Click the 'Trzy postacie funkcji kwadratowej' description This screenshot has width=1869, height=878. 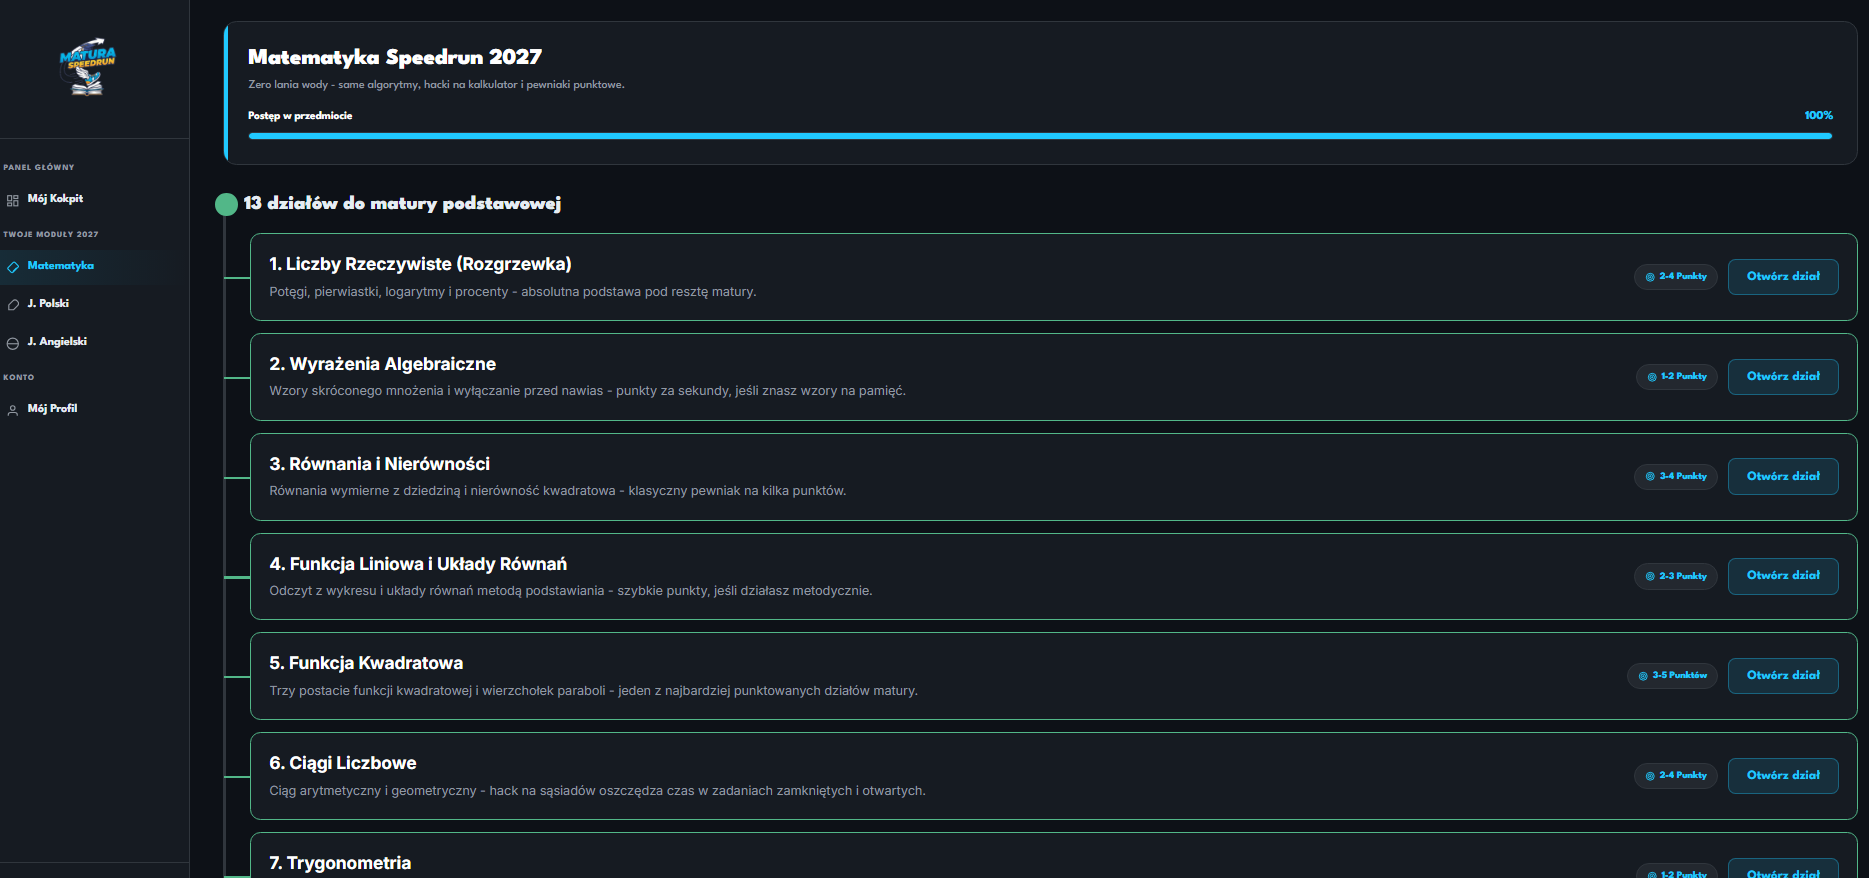tap(593, 691)
